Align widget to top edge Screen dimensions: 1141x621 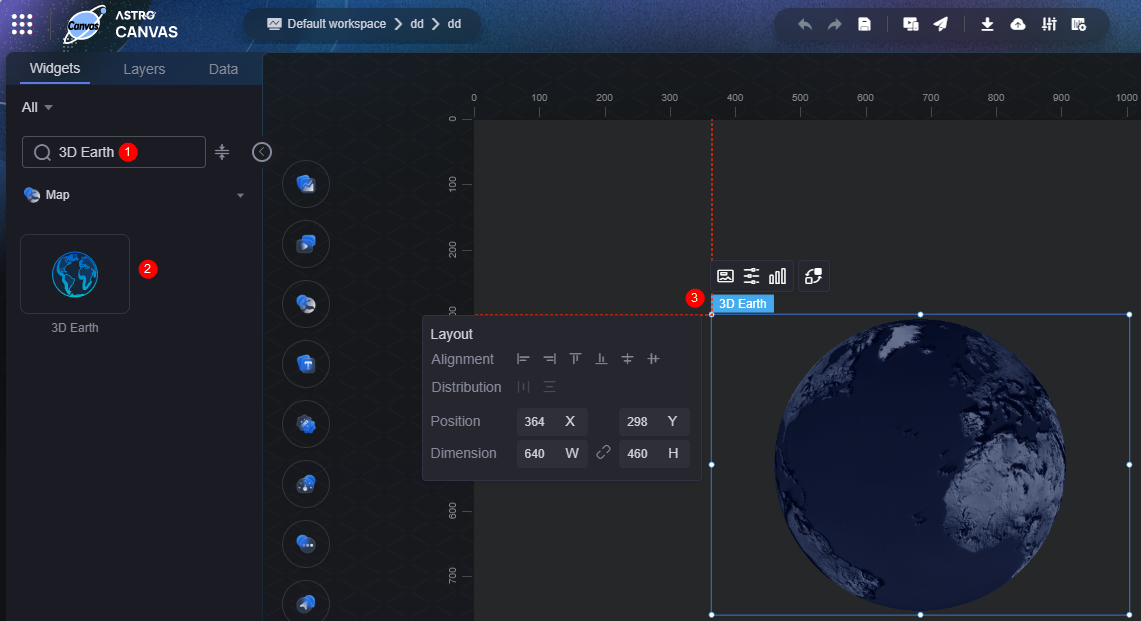tap(575, 359)
